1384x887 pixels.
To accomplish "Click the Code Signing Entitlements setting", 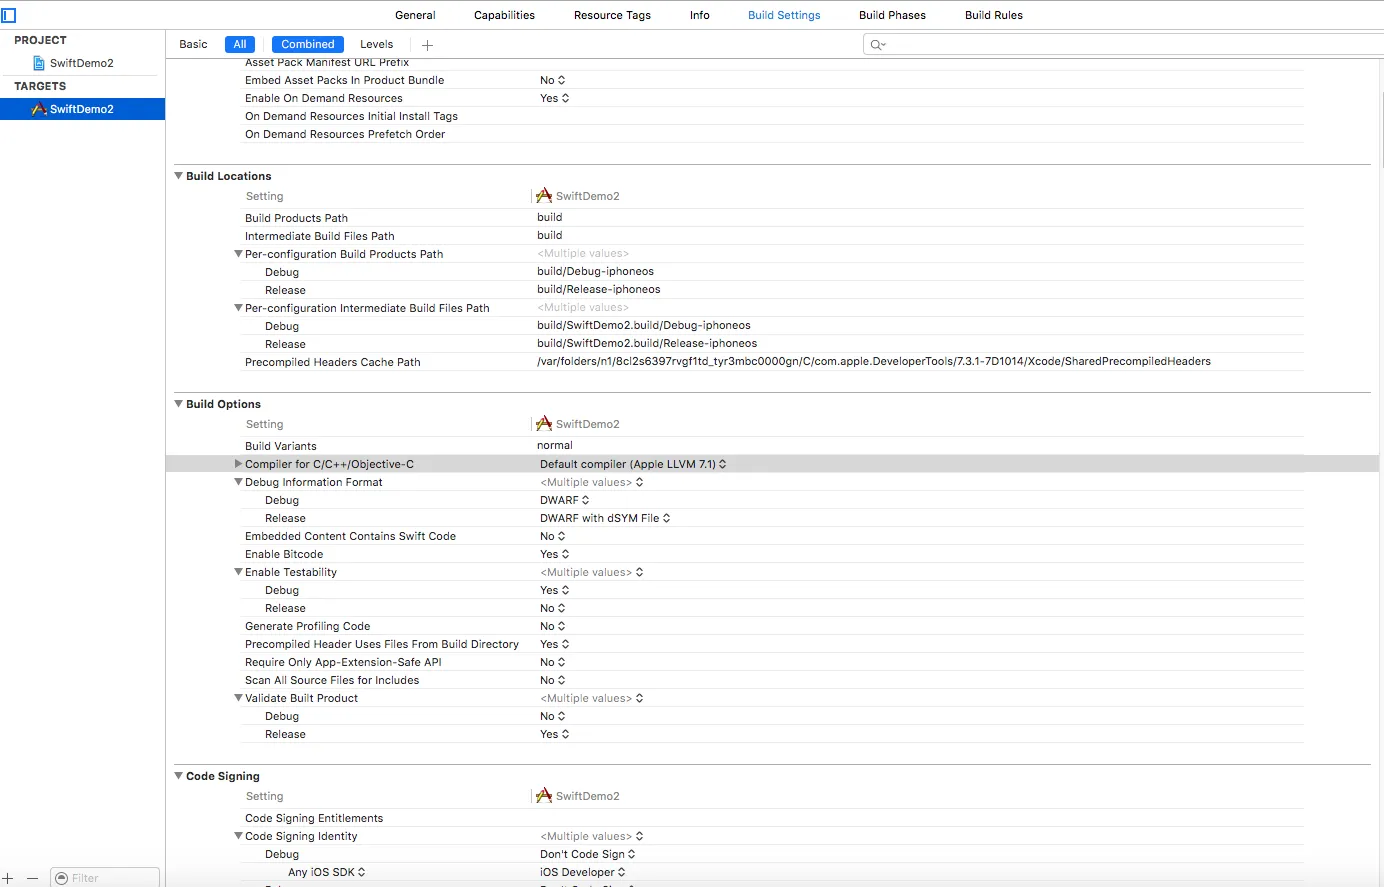I will [x=314, y=818].
